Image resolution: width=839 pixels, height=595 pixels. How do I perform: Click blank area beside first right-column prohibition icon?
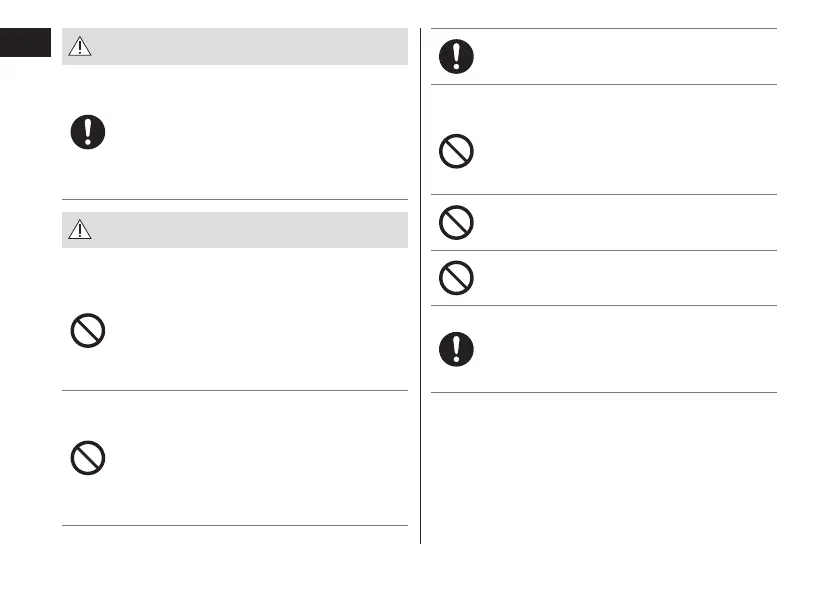coord(620,152)
